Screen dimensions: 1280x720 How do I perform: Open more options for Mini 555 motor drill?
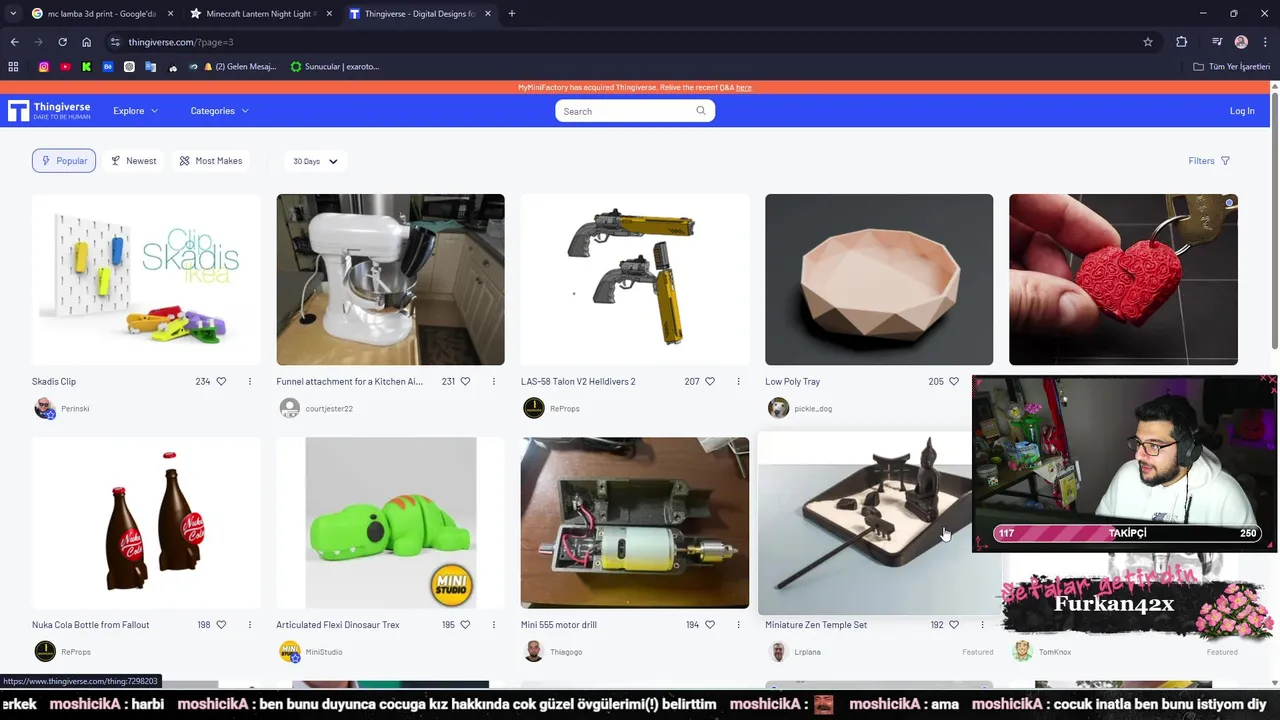739,625
